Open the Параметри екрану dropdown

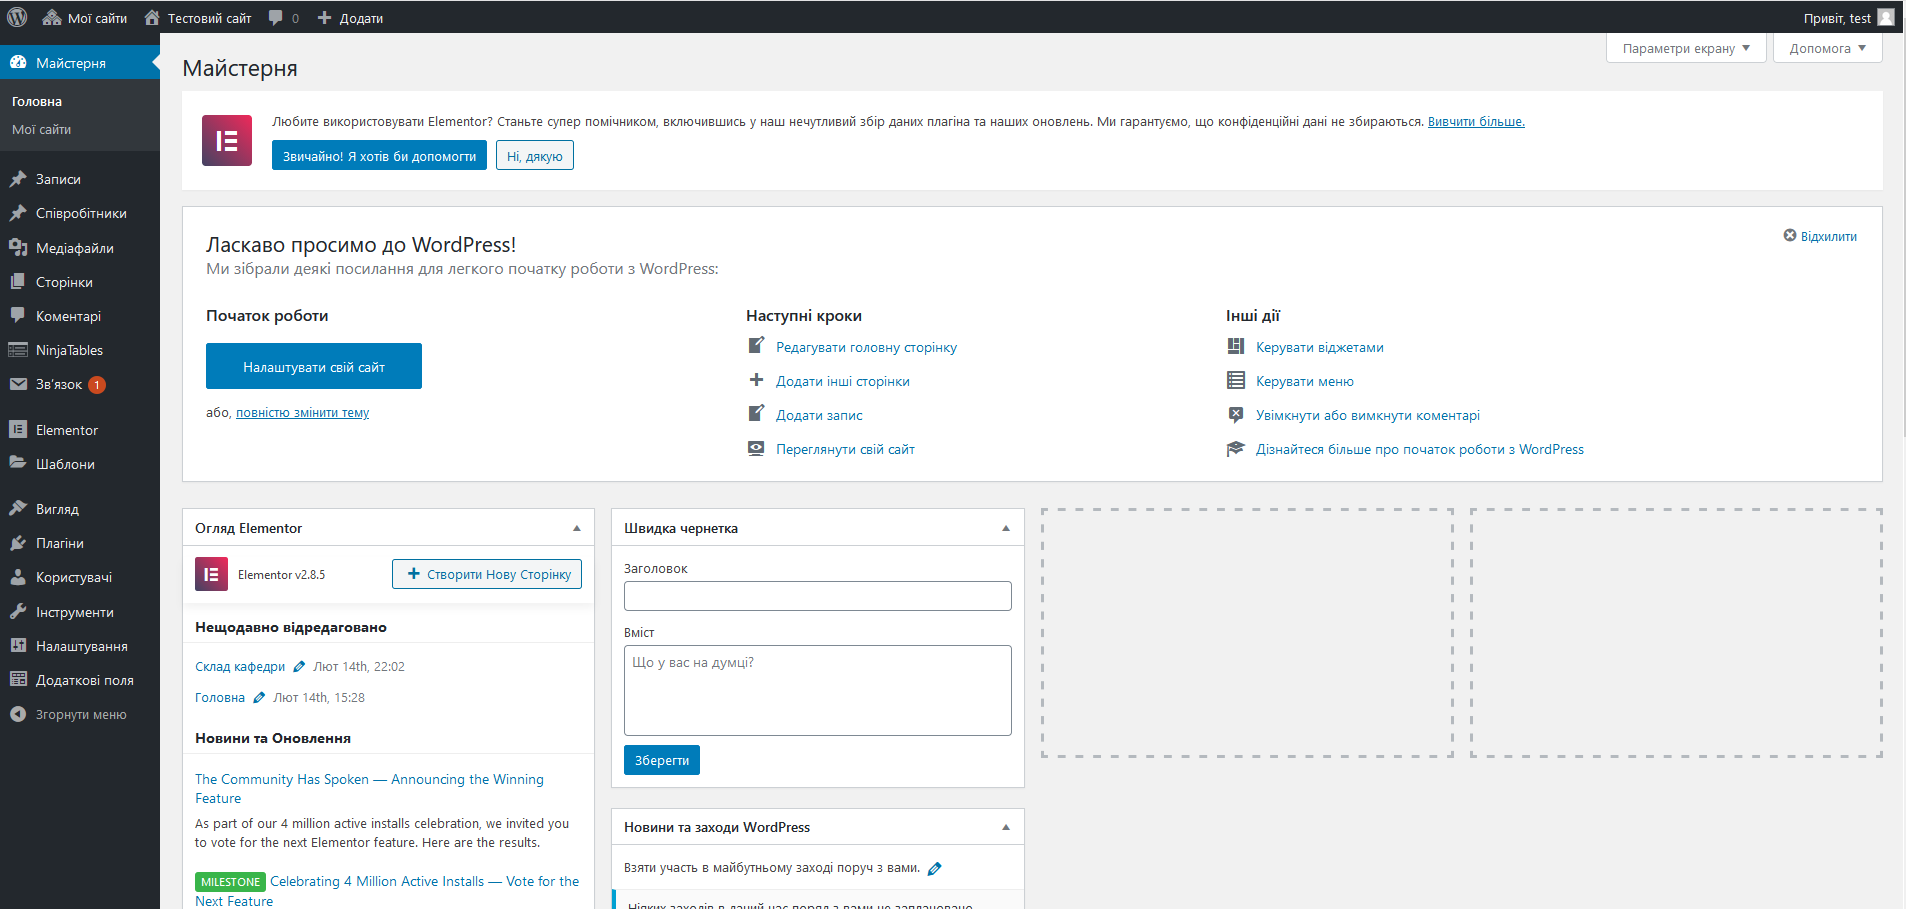1686,48
